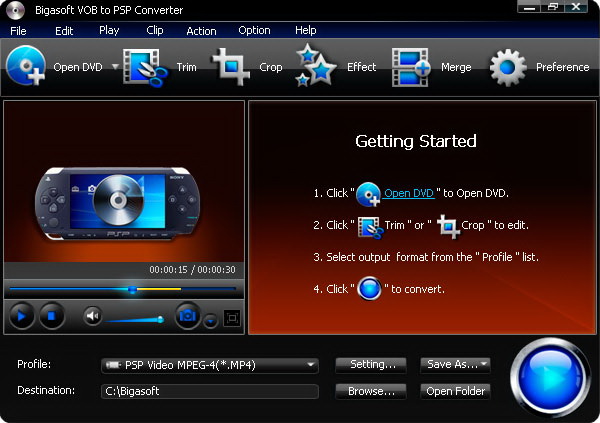
Task: Click the Effect label in toolbar
Action: tap(362, 67)
